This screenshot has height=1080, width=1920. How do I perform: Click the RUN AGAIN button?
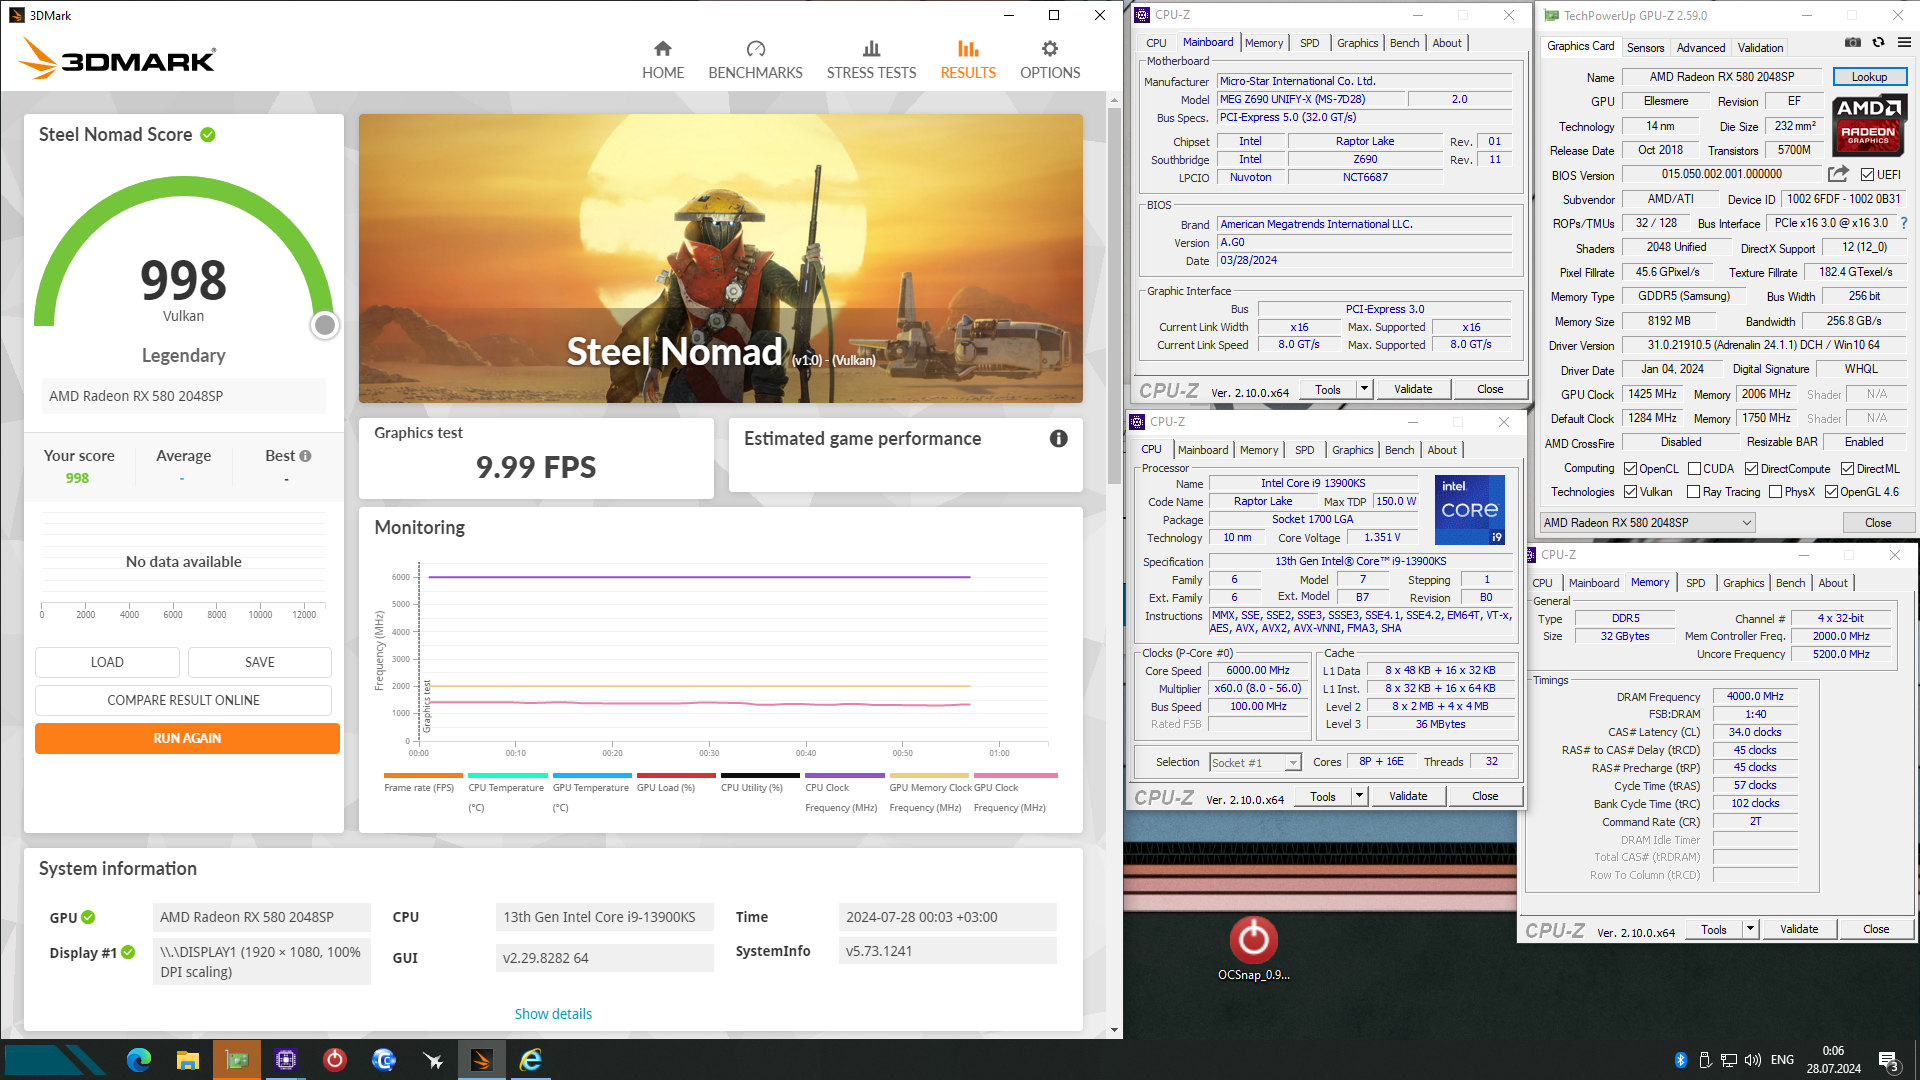point(187,738)
